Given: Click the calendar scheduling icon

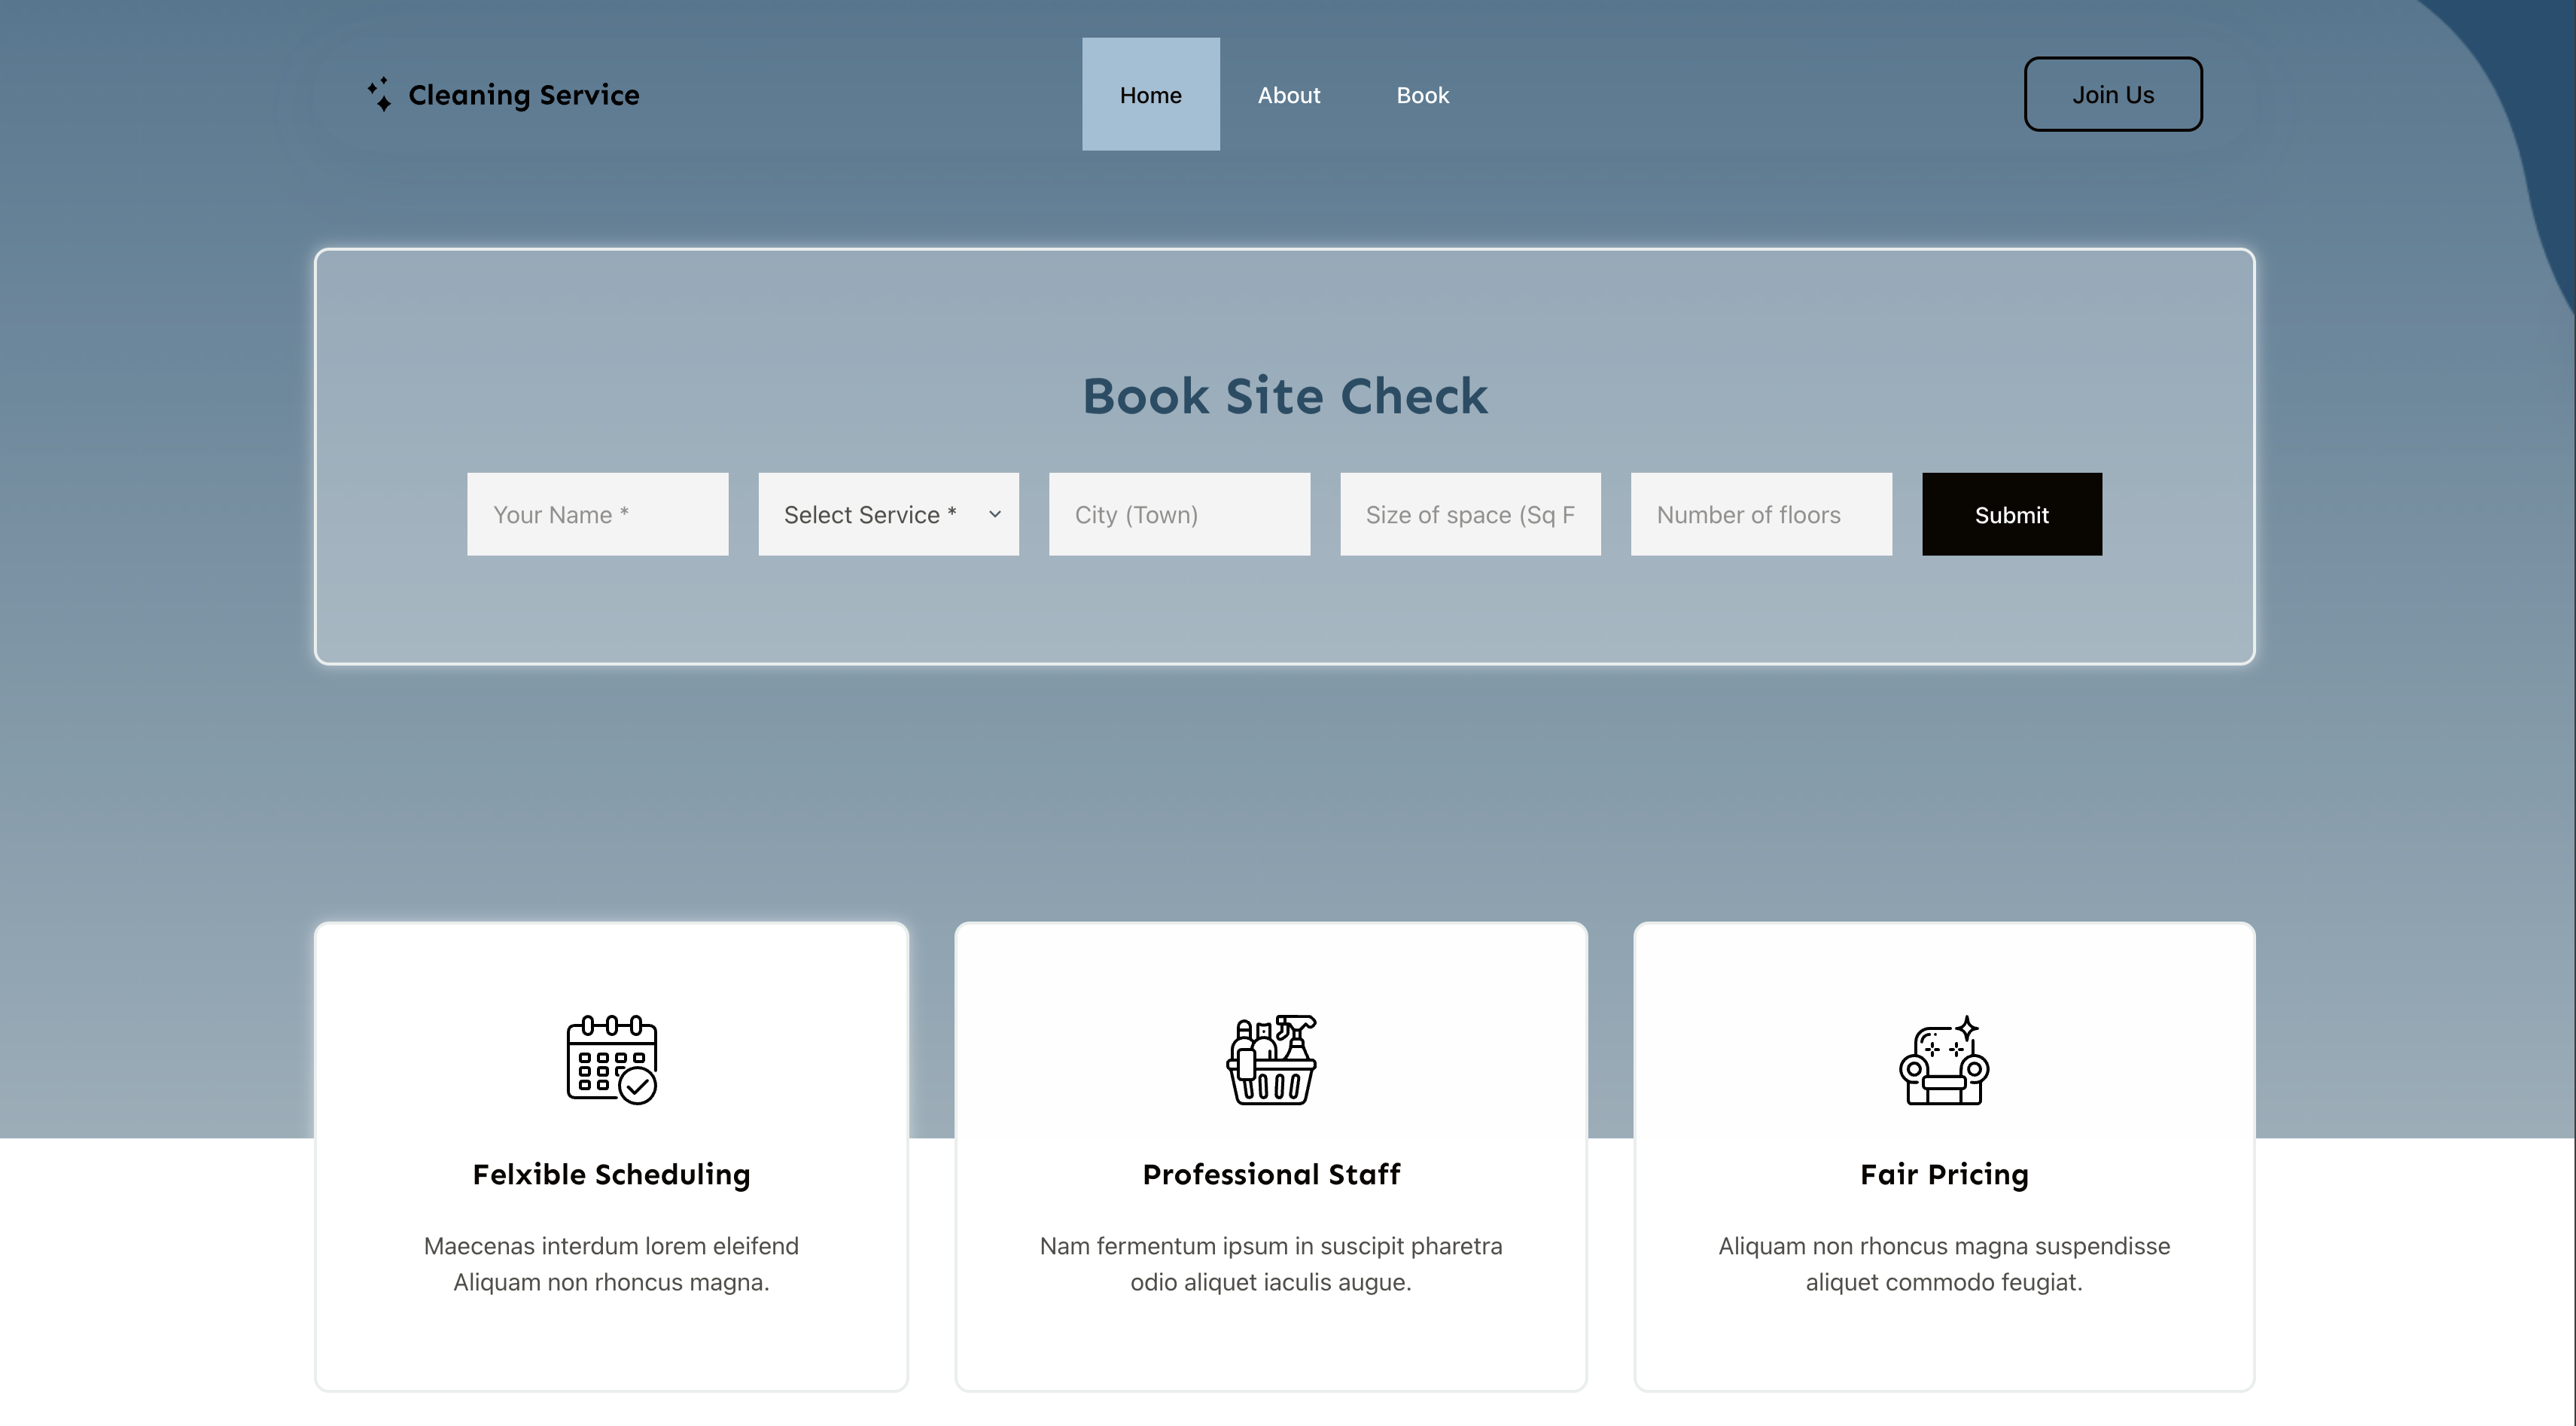Looking at the screenshot, I should click(611, 1059).
